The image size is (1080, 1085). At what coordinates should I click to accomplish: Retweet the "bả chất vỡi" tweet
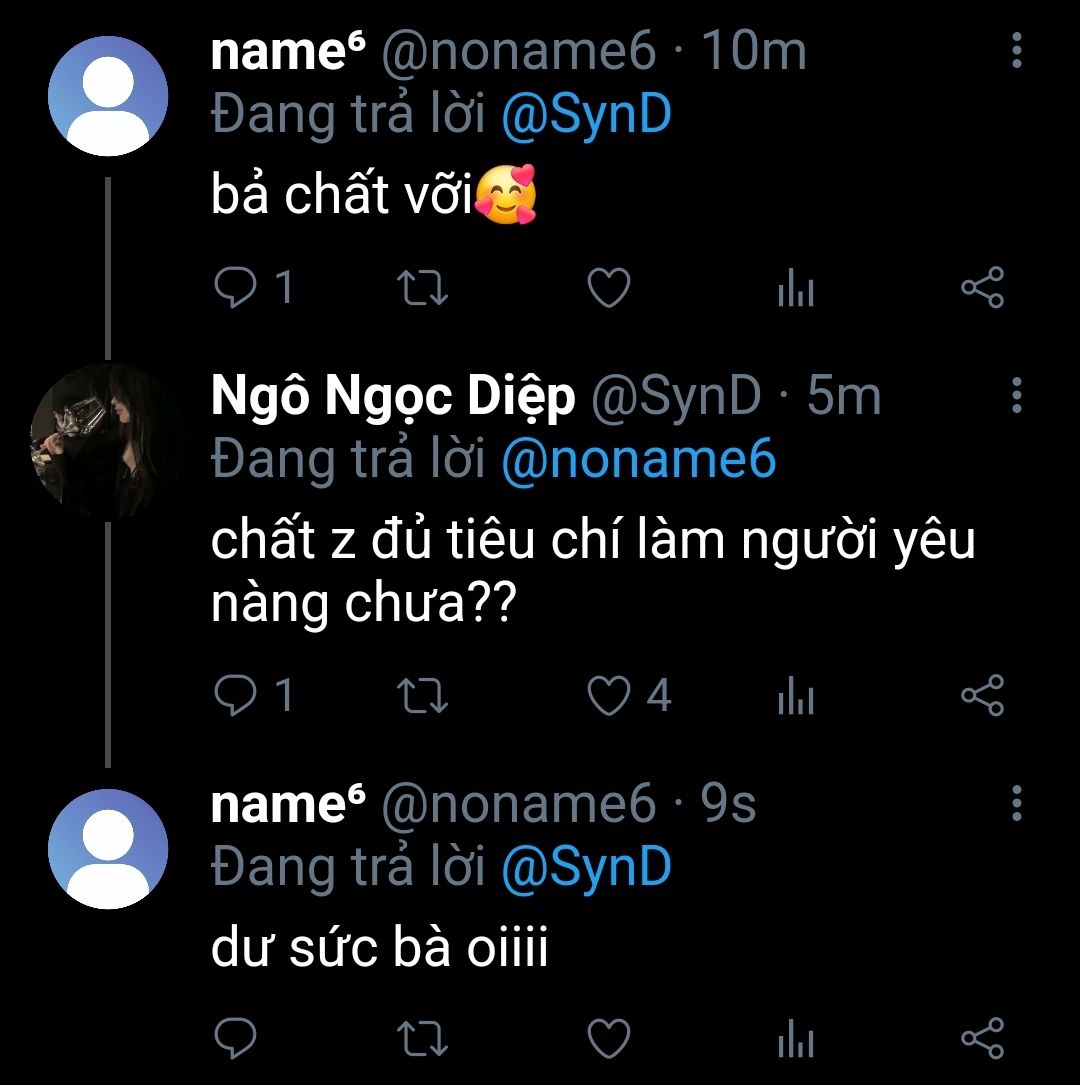422,289
